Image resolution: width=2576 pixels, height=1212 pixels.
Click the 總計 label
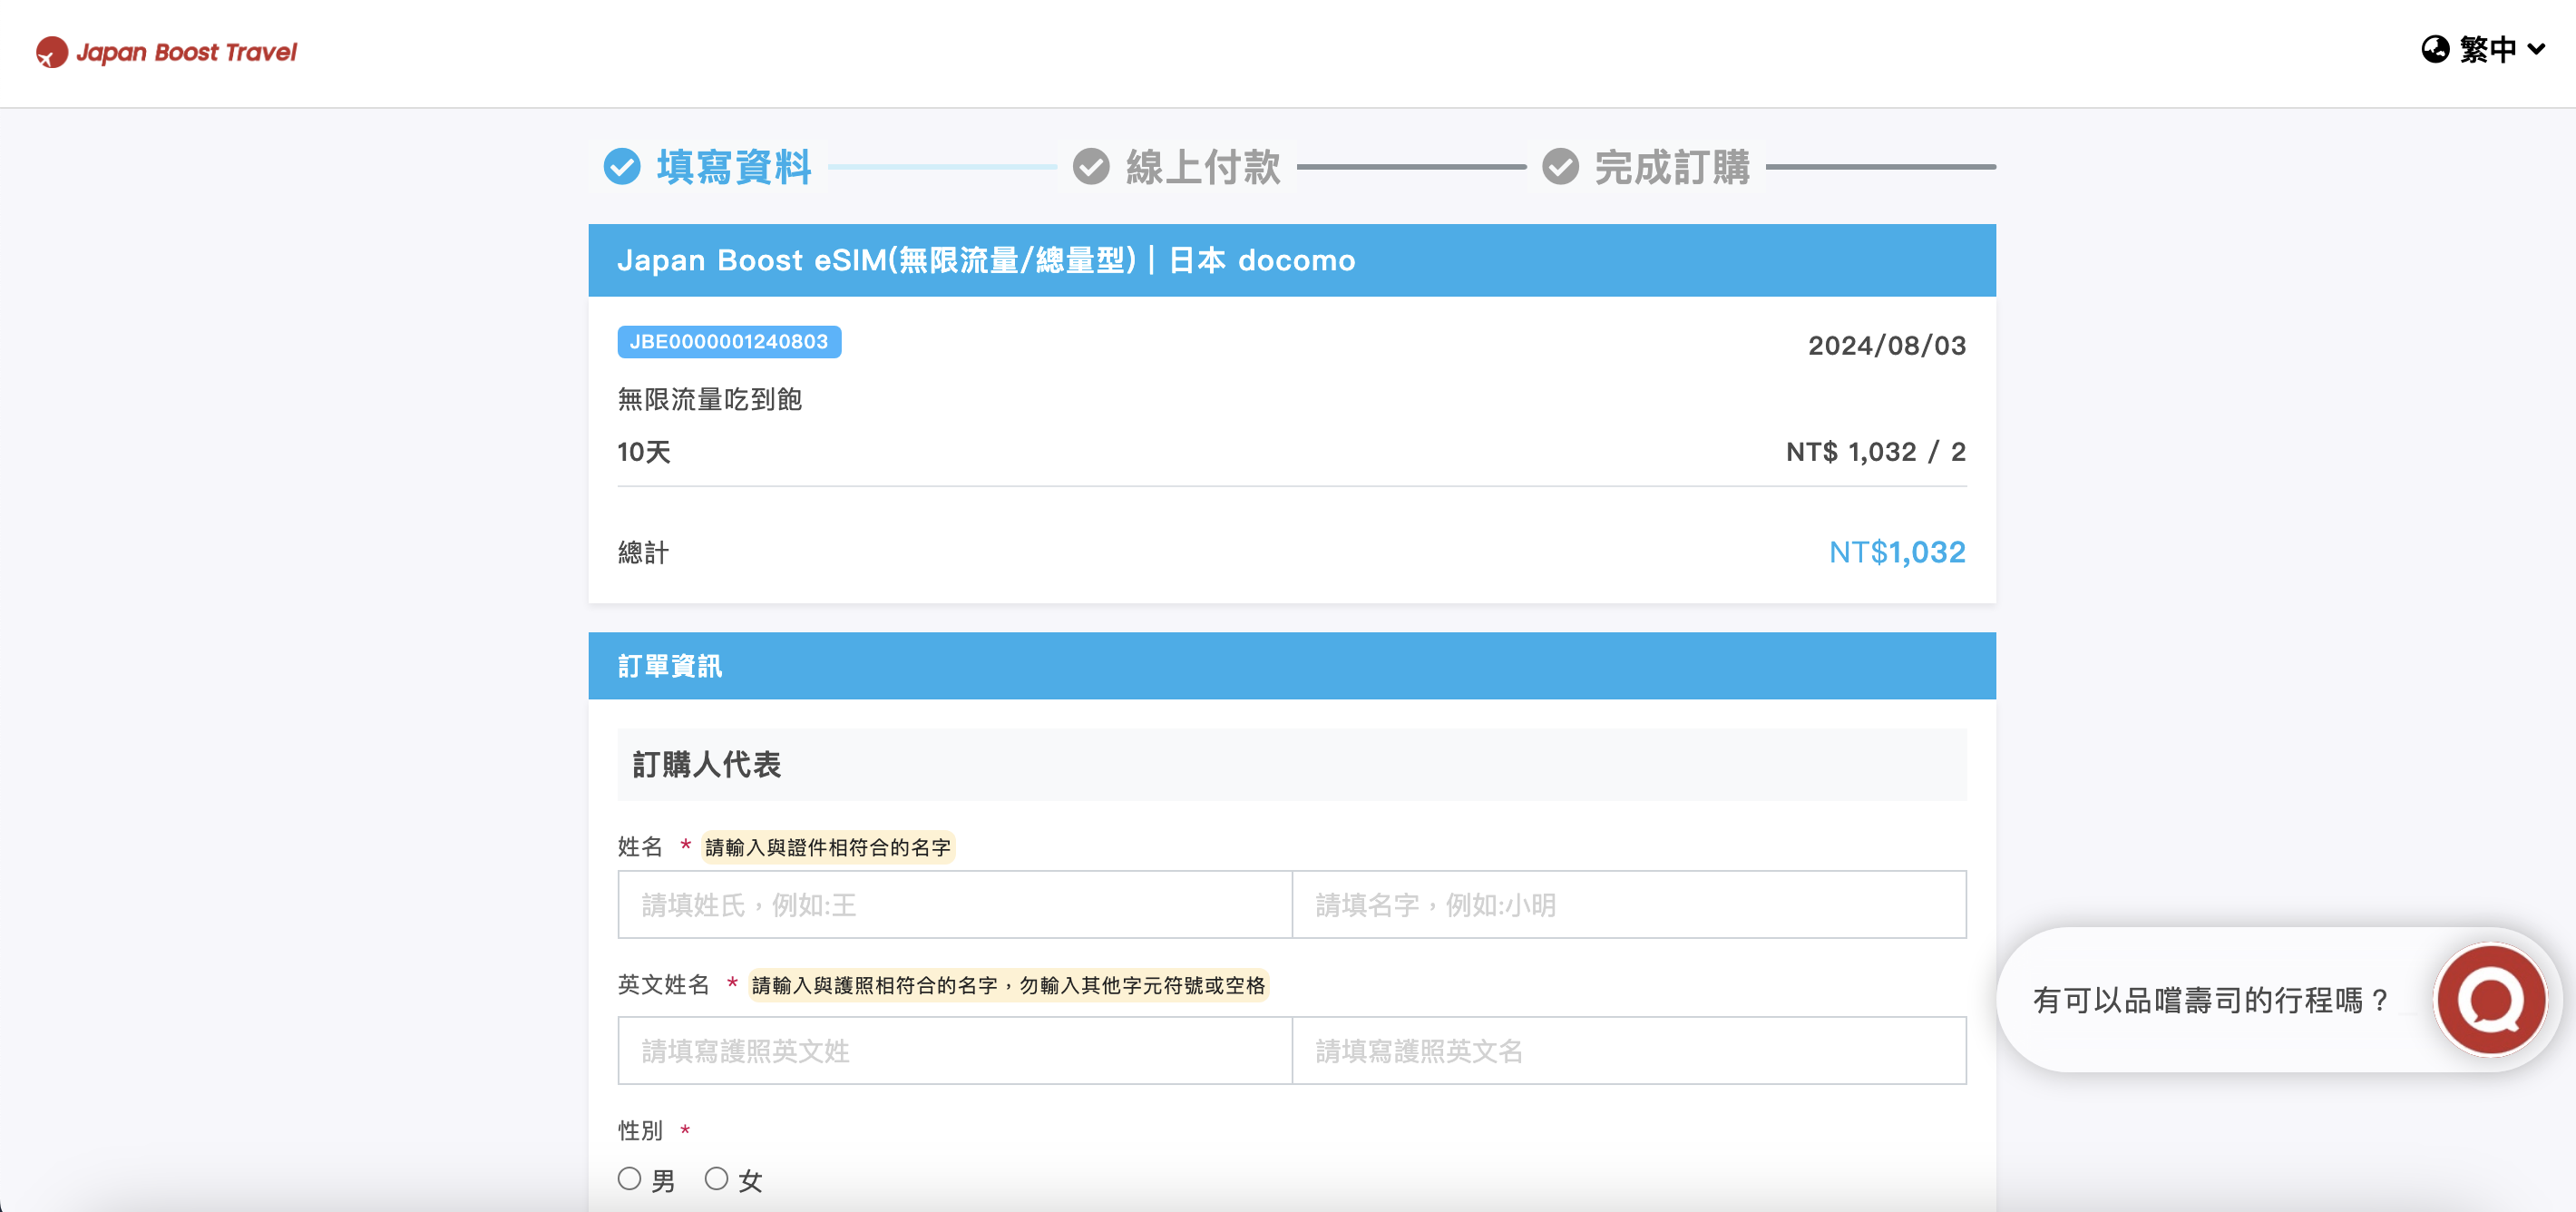point(643,552)
